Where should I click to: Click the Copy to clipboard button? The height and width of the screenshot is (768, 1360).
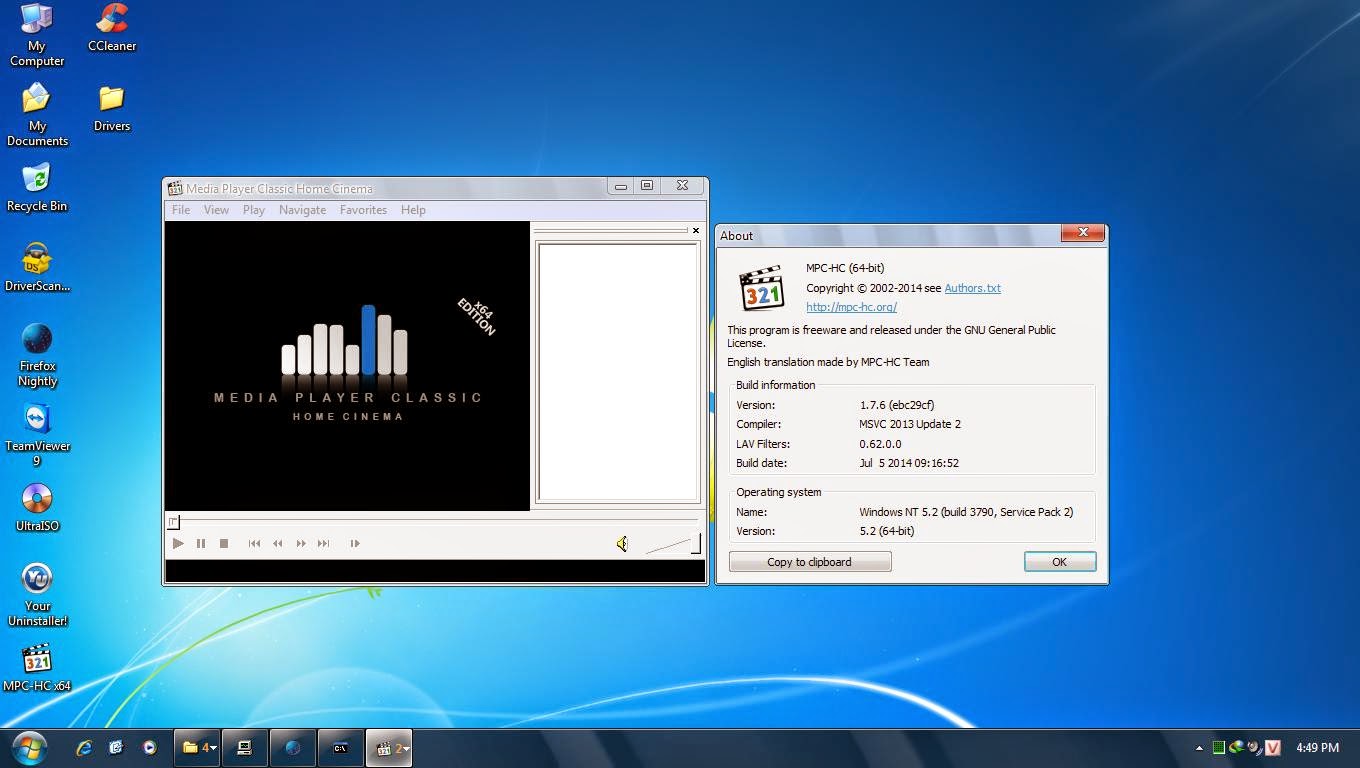[809, 562]
